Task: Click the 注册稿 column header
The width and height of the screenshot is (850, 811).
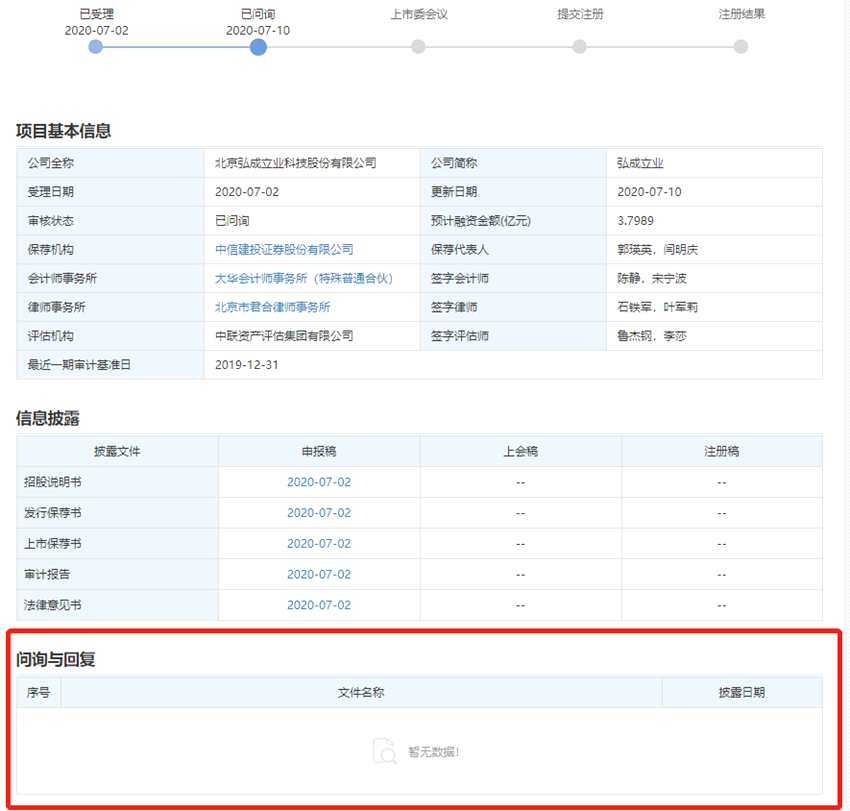Action: [x=722, y=451]
